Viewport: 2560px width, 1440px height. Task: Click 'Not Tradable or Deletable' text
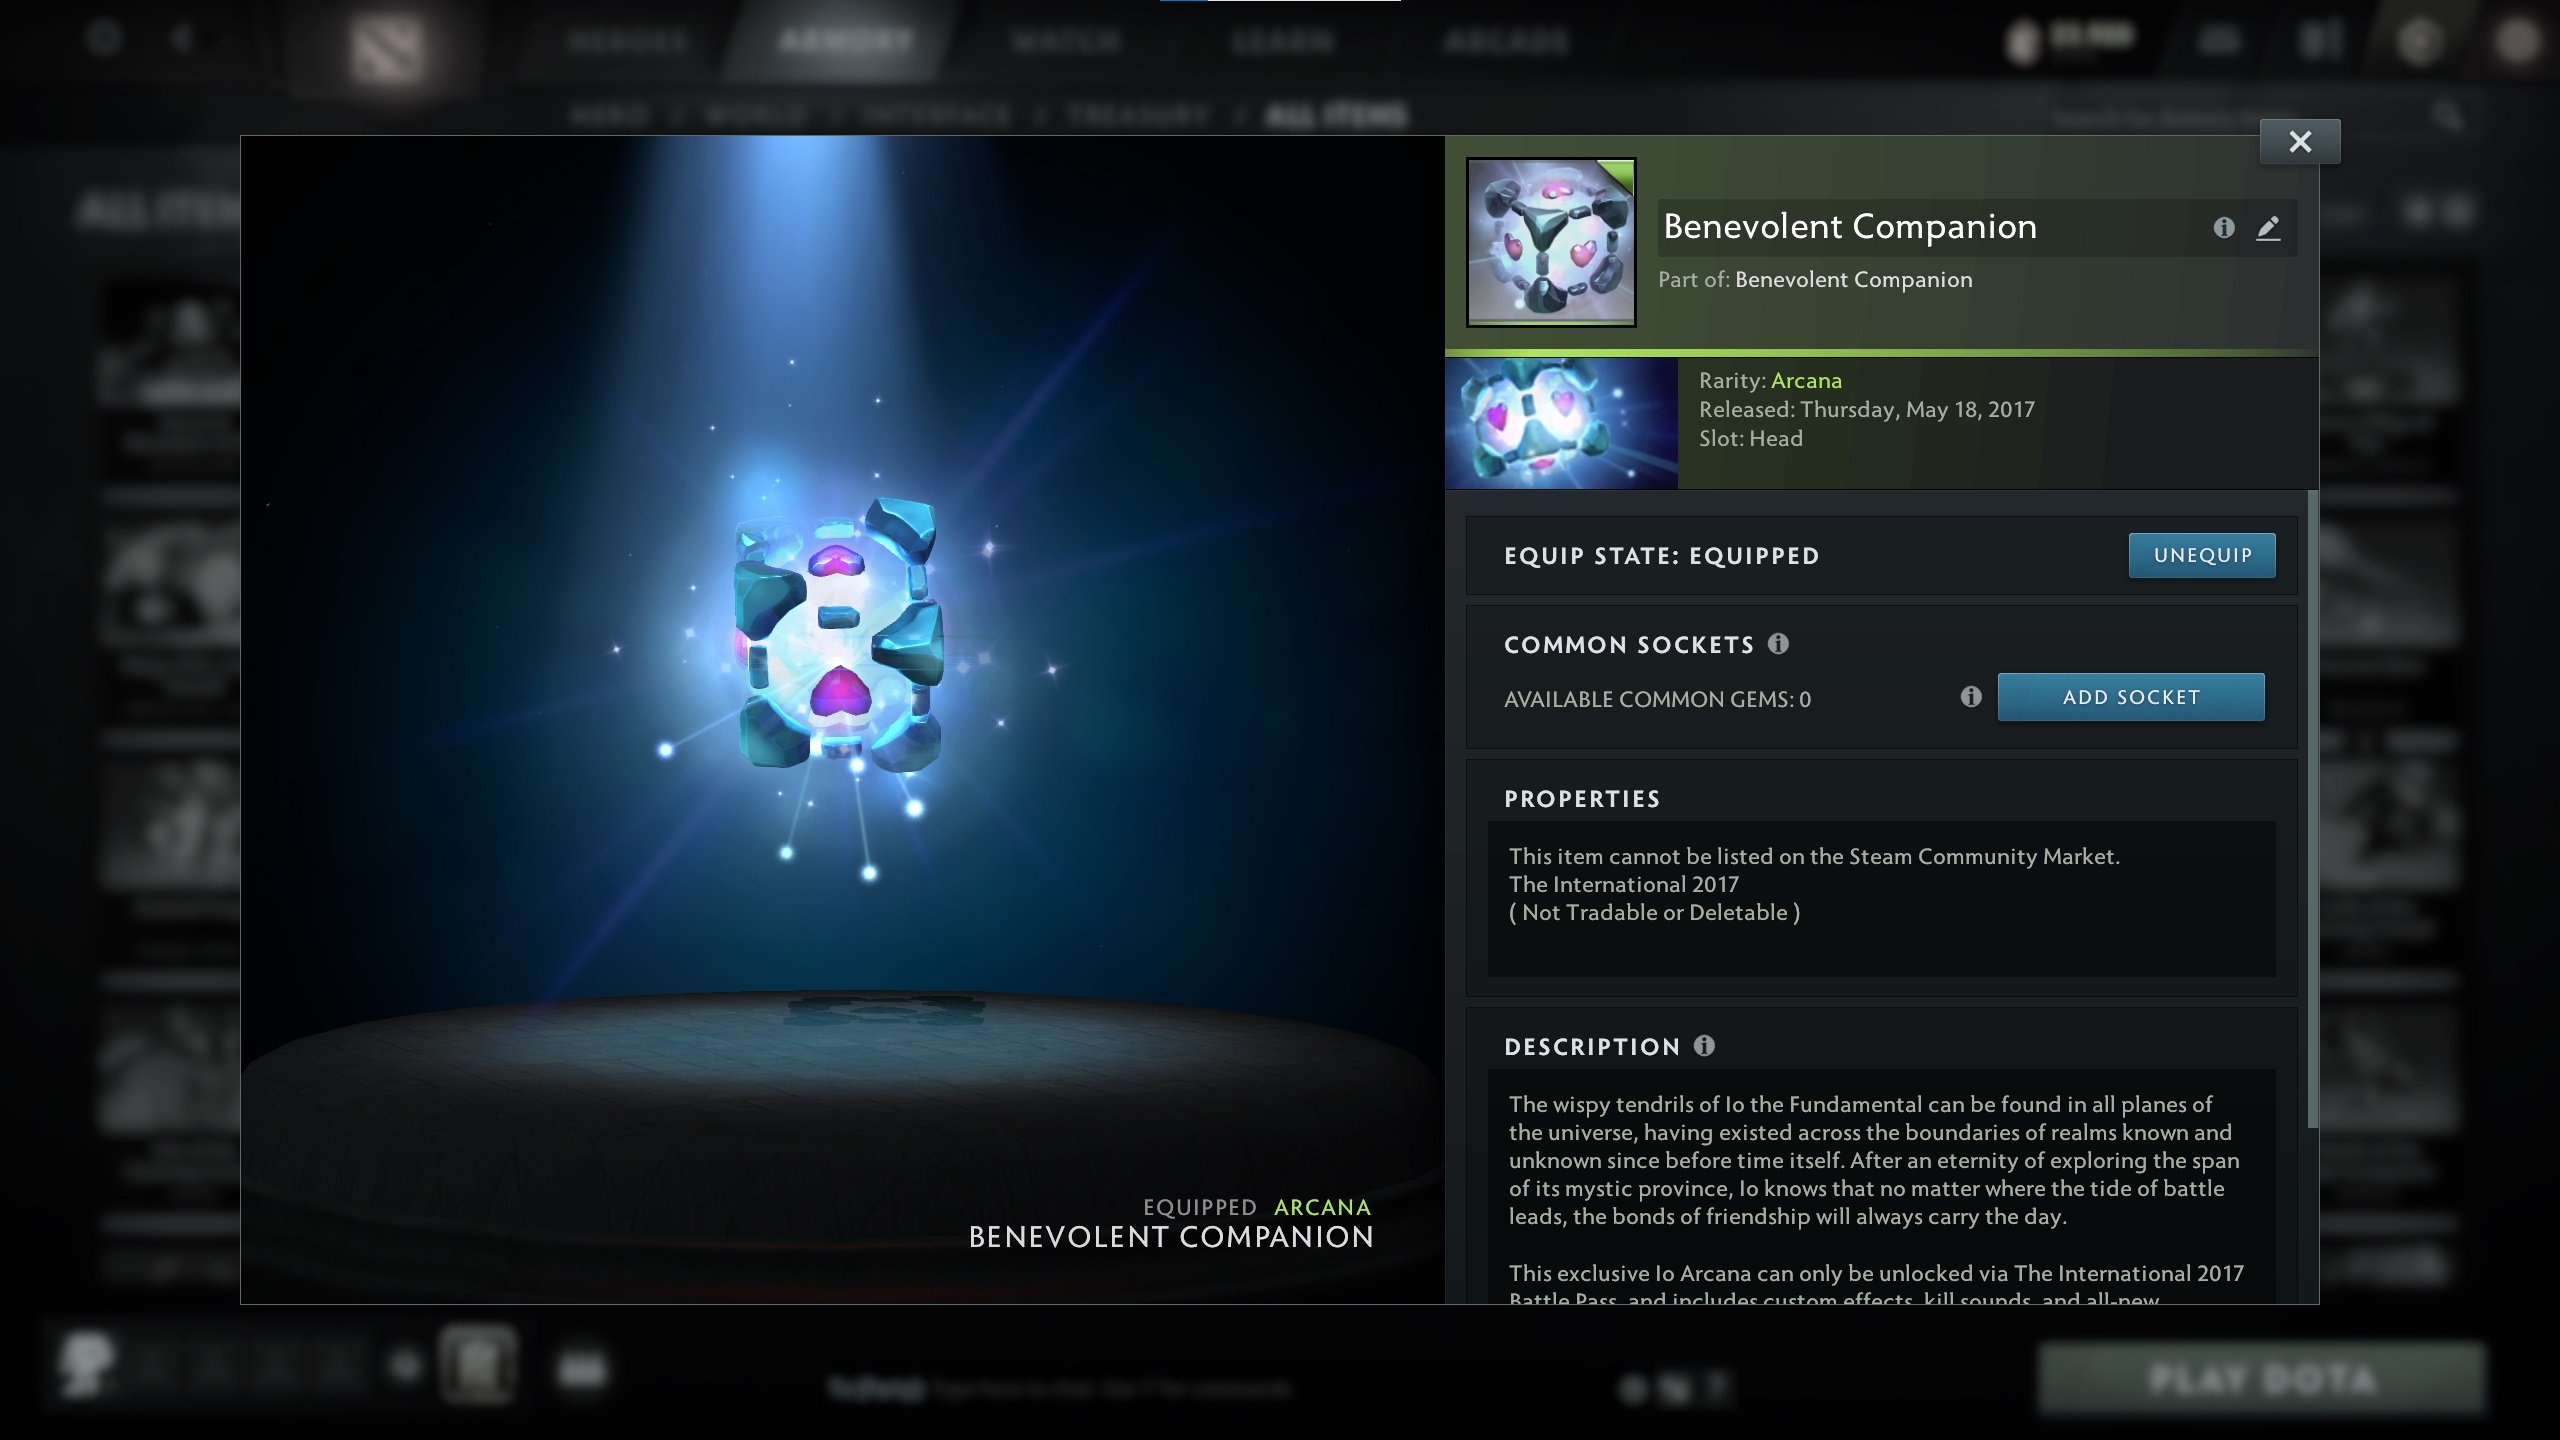(1654, 912)
